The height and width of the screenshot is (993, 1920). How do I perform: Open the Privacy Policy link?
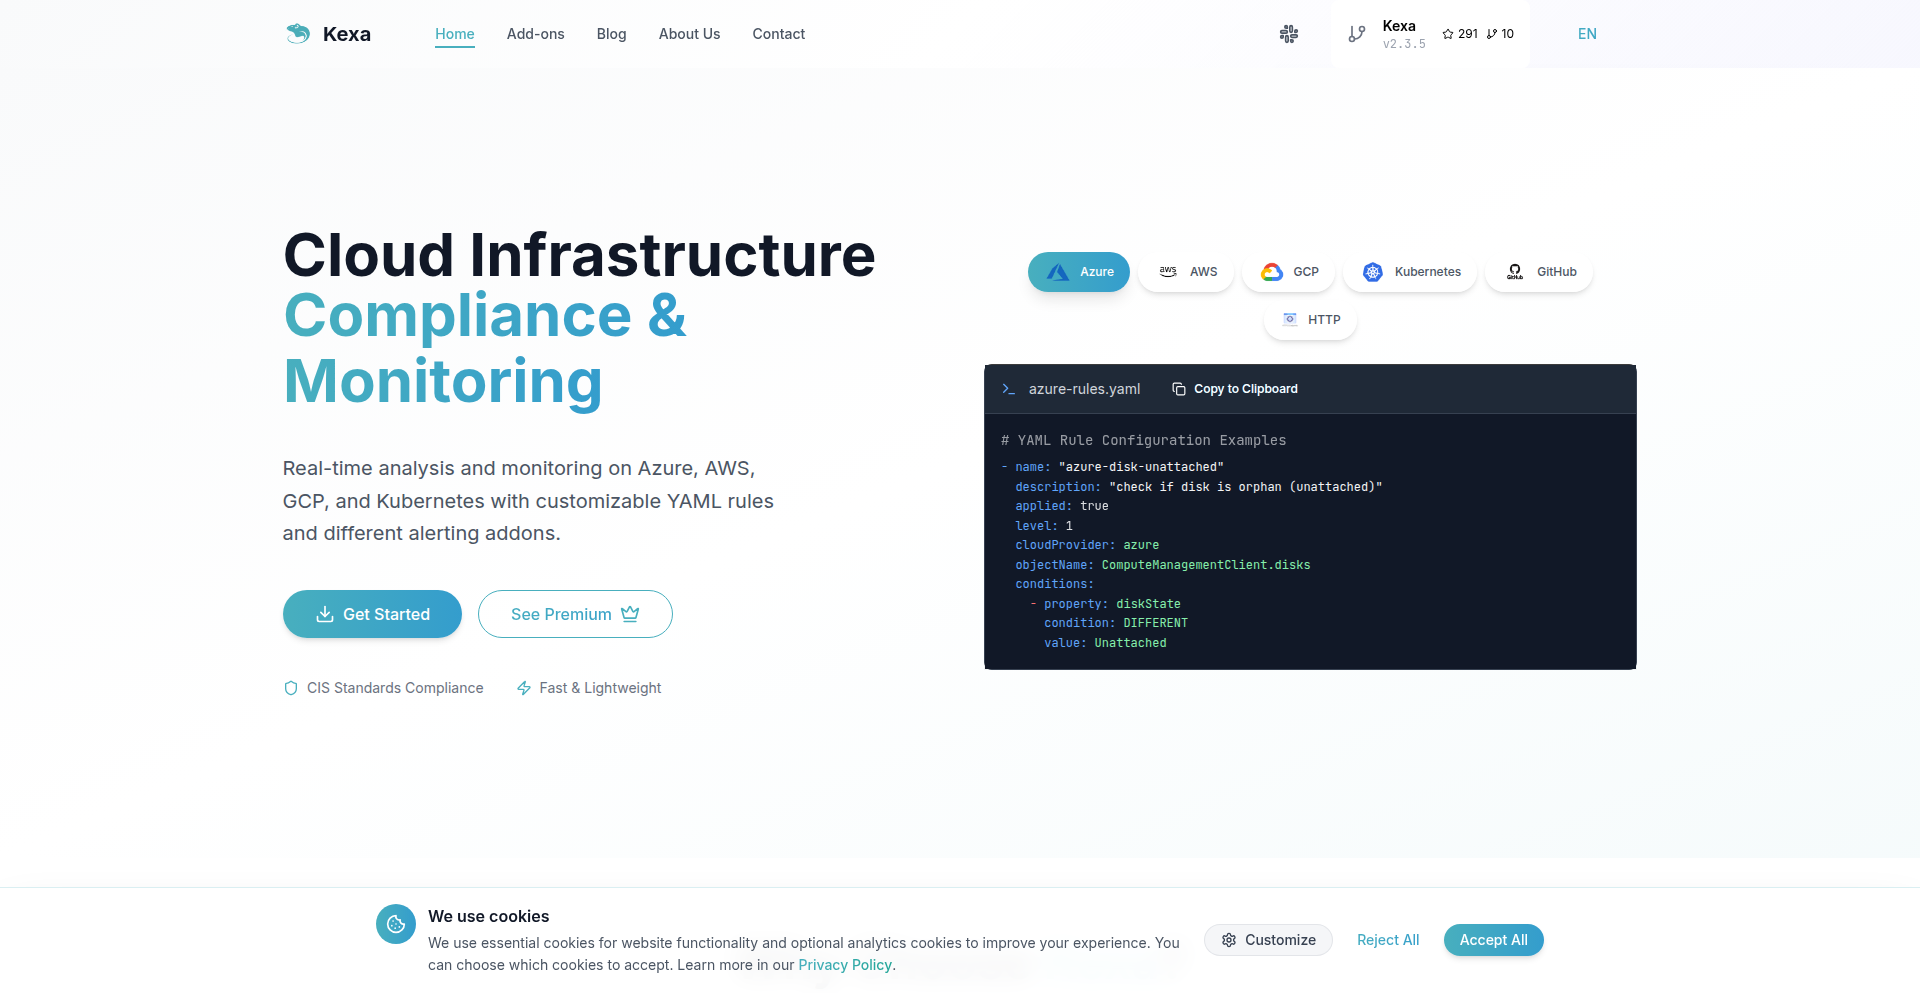click(x=845, y=965)
